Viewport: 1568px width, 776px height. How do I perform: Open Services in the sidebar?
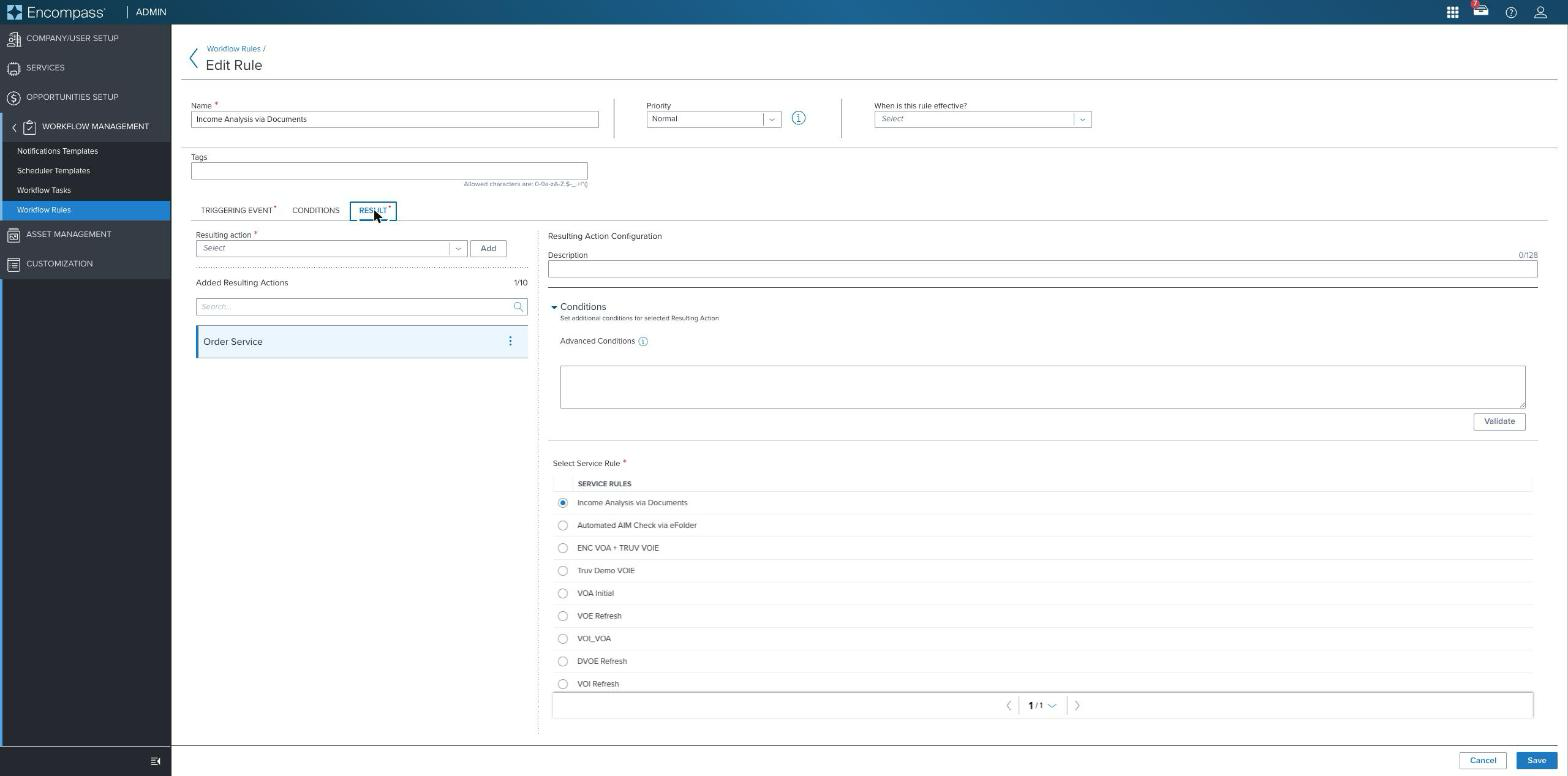click(85, 68)
